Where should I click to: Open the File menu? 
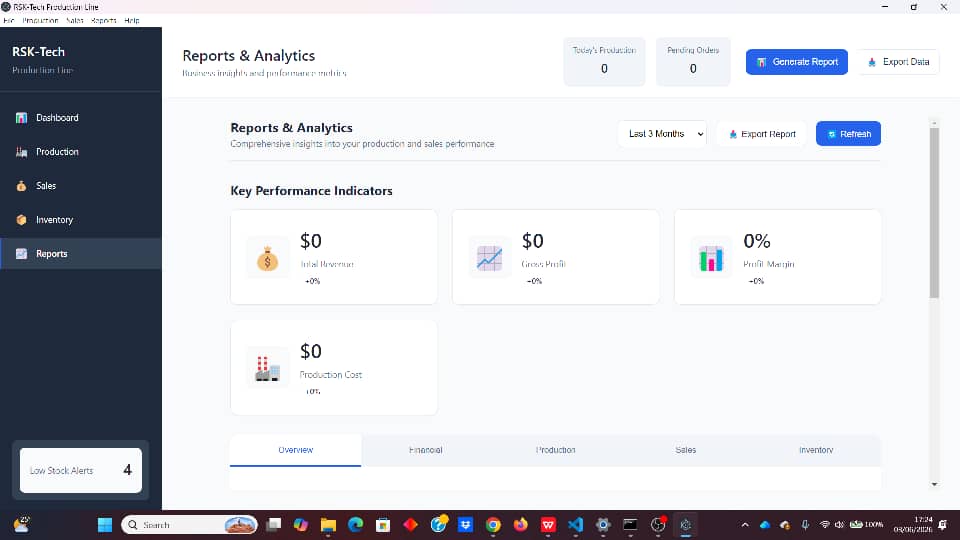tap(9, 20)
